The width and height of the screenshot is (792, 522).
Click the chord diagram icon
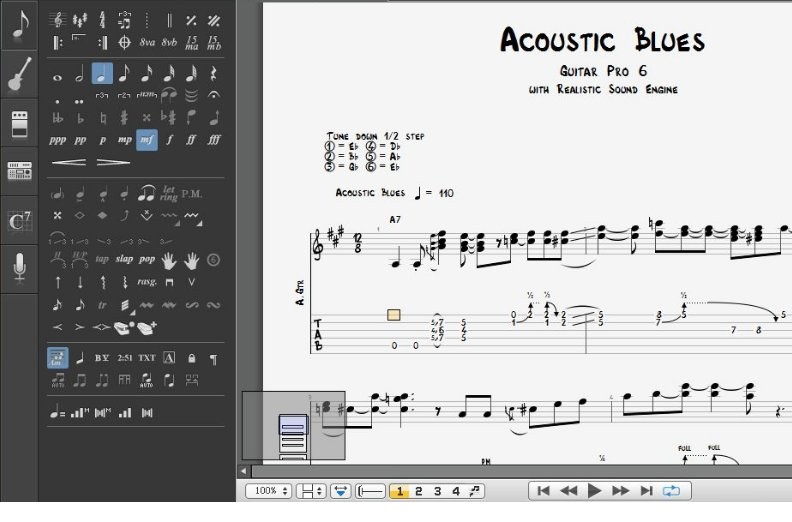coord(57,358)
